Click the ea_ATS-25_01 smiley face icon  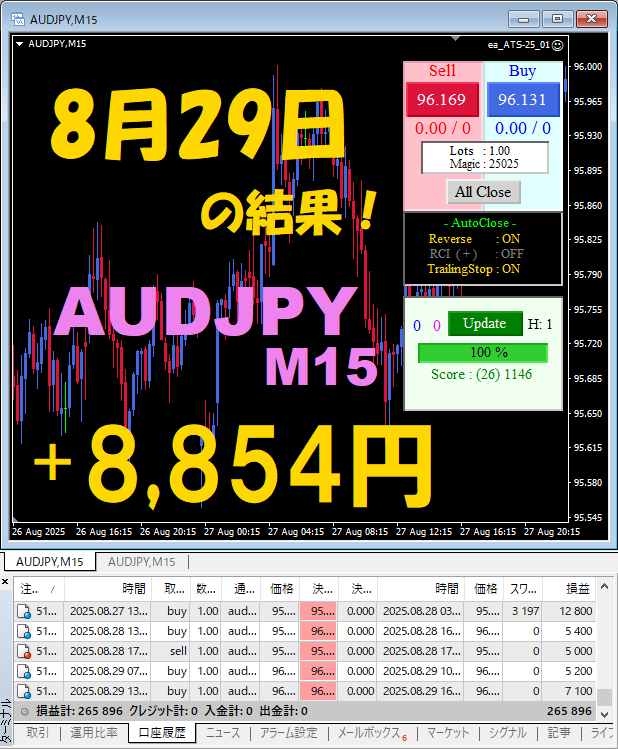pyautogui.click(x=557, y=45)
